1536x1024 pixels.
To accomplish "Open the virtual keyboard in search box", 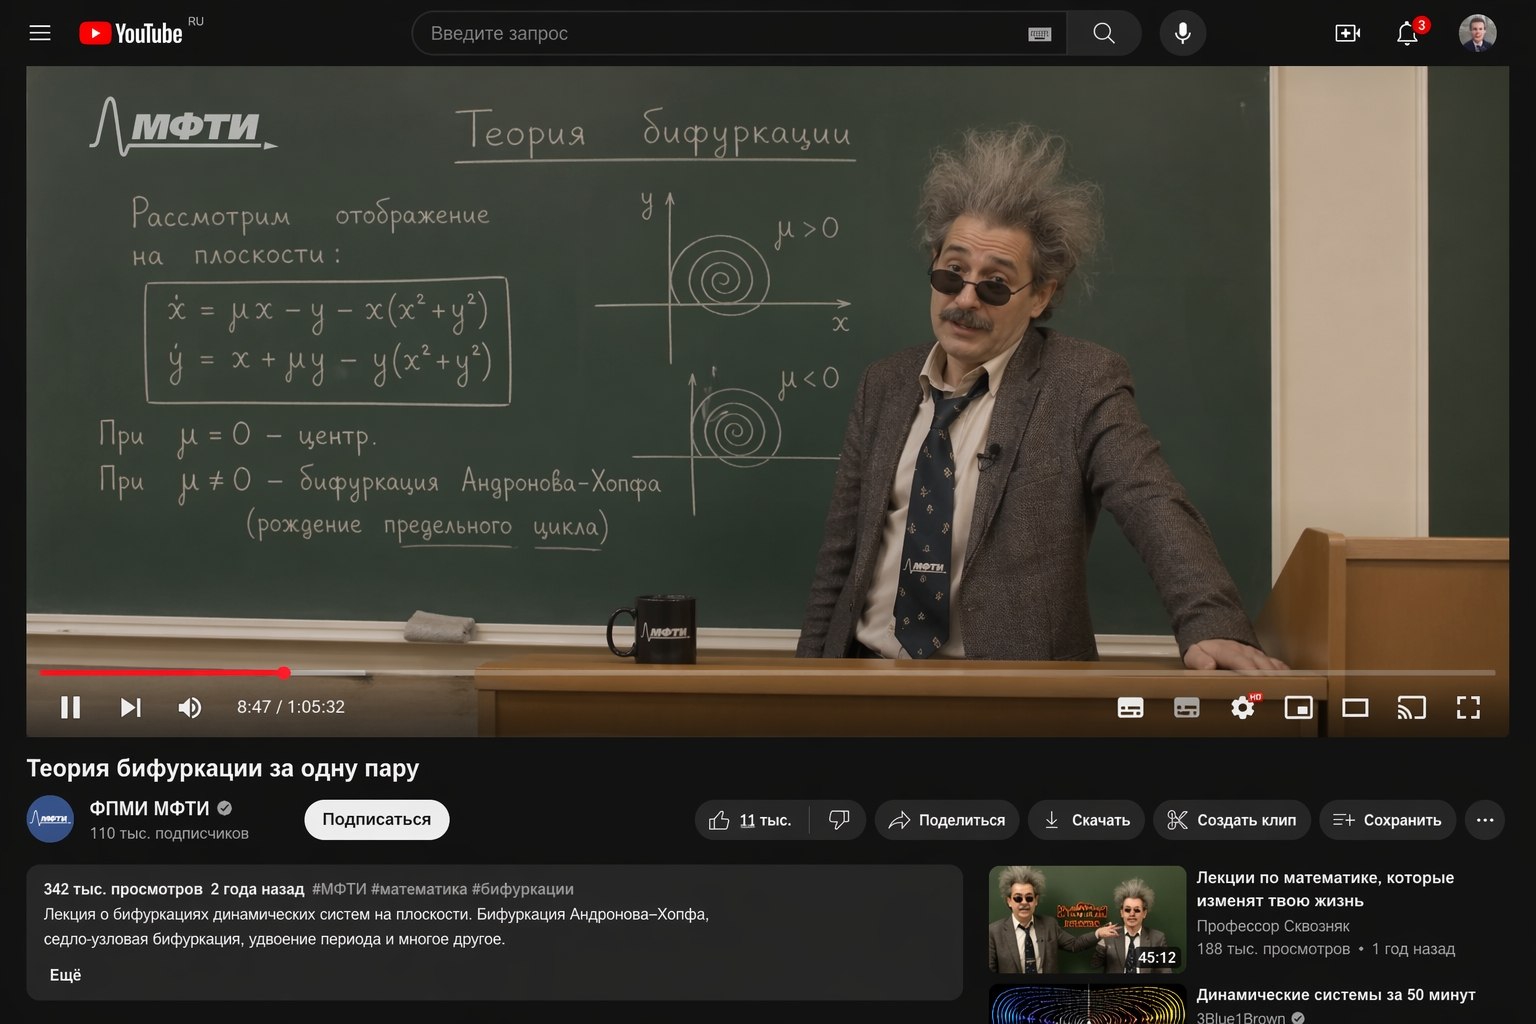I will (x=1039, y=34).
